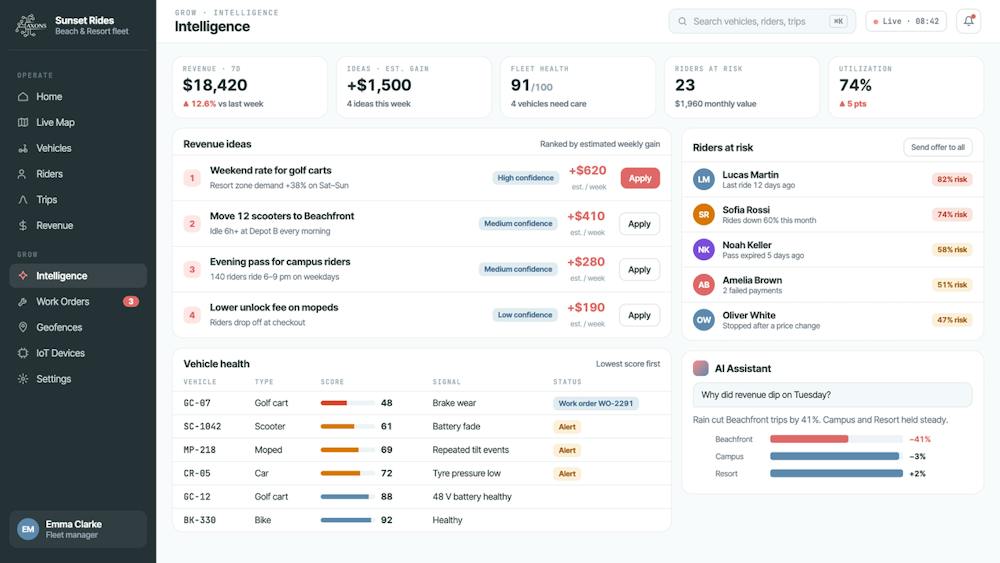Screen dimensions: 1000x563
Task: Click the Live 08:42 status indicator
Action: pyautogui.click(x=906, y=22)
